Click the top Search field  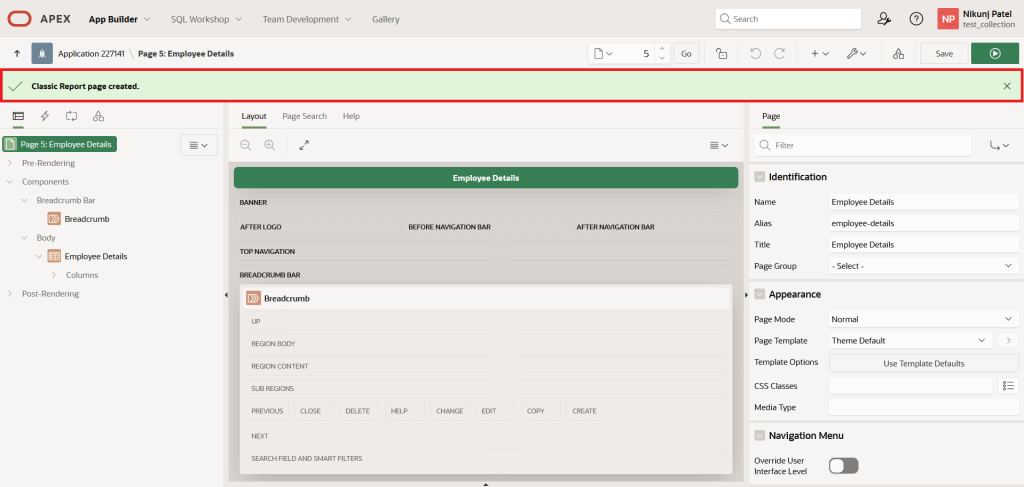pos(788,19)
